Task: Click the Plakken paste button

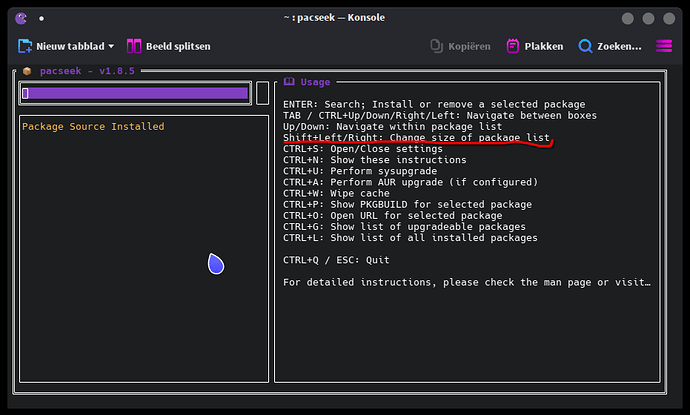Action: [x=535, y=46]
